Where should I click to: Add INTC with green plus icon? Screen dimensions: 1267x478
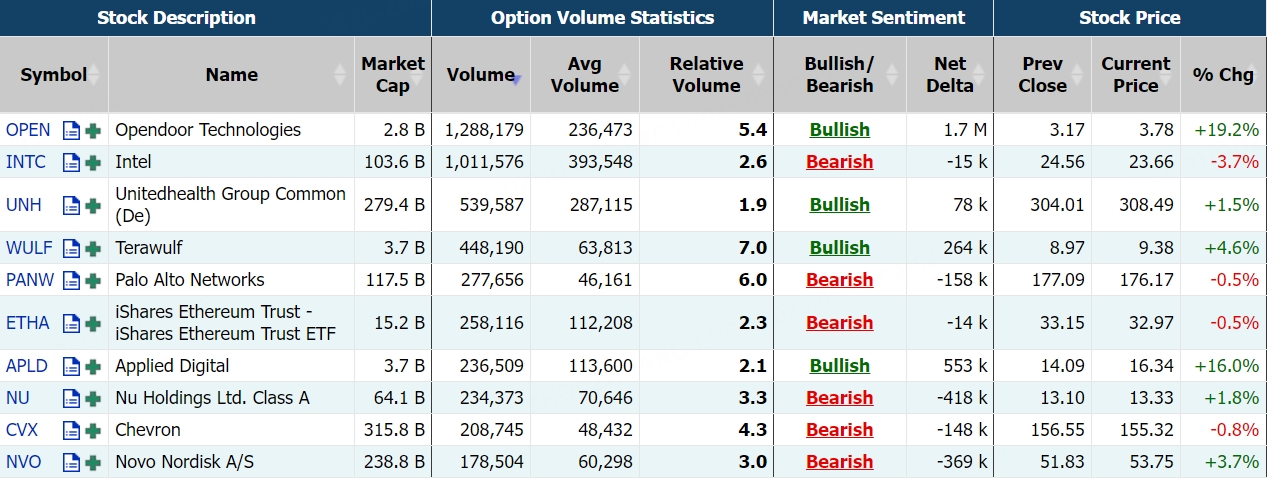(x=93, y=162)
